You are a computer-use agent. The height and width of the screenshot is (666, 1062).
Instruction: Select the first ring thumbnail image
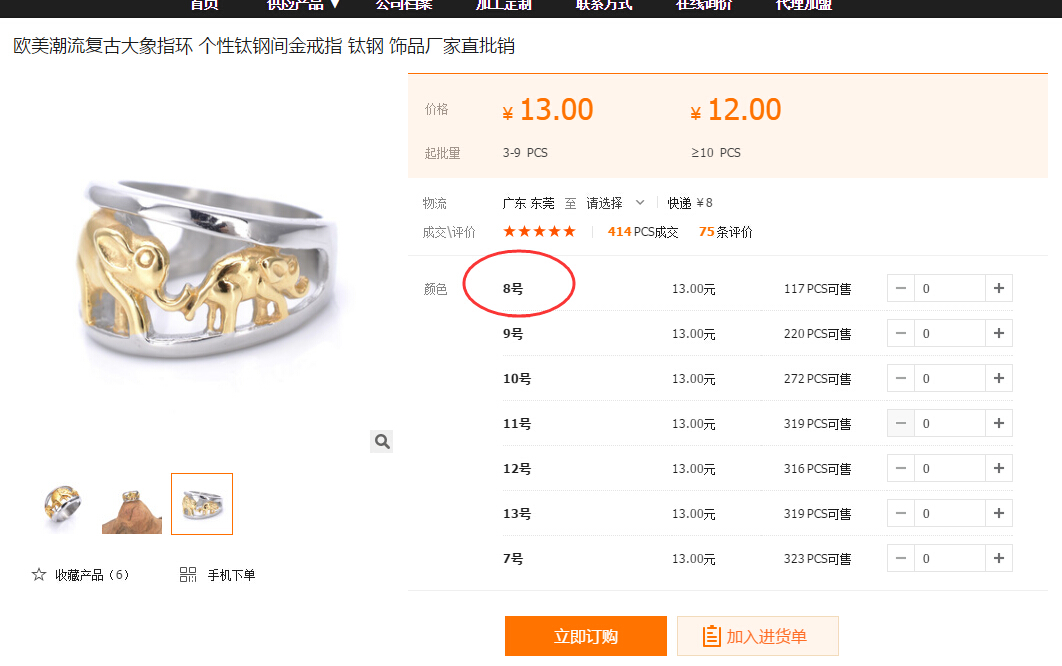pyautogui.click(x=62, y=504)
